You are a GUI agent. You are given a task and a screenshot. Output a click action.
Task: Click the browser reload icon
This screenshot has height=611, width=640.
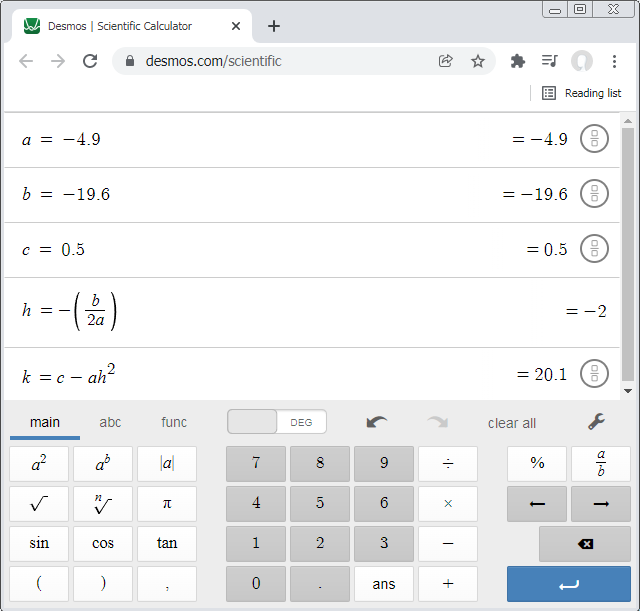click(90, 61)
